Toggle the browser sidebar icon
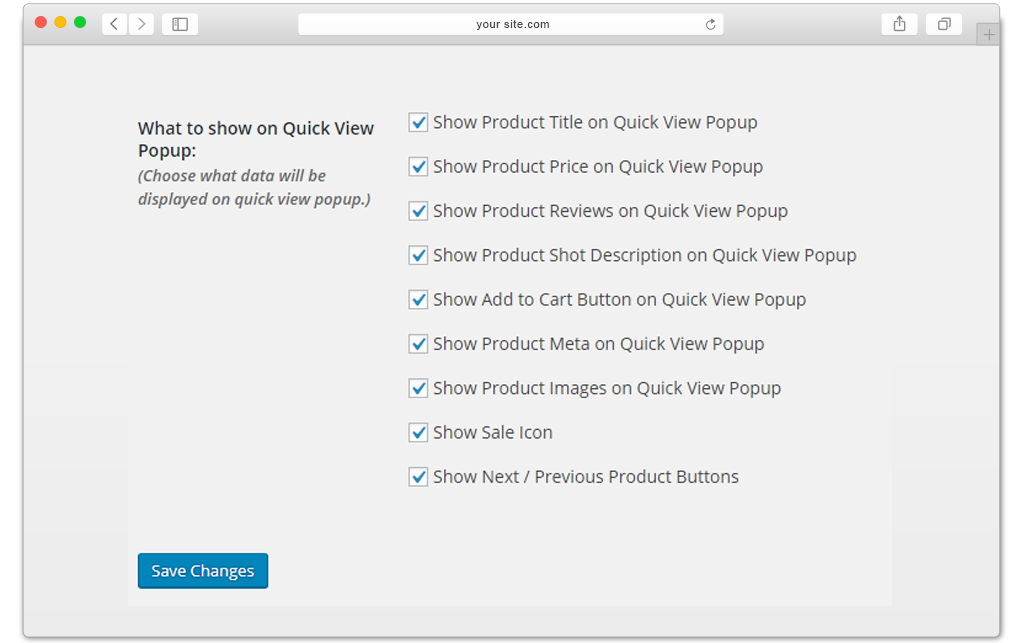 pyautogui.click(x=180, y=24)
